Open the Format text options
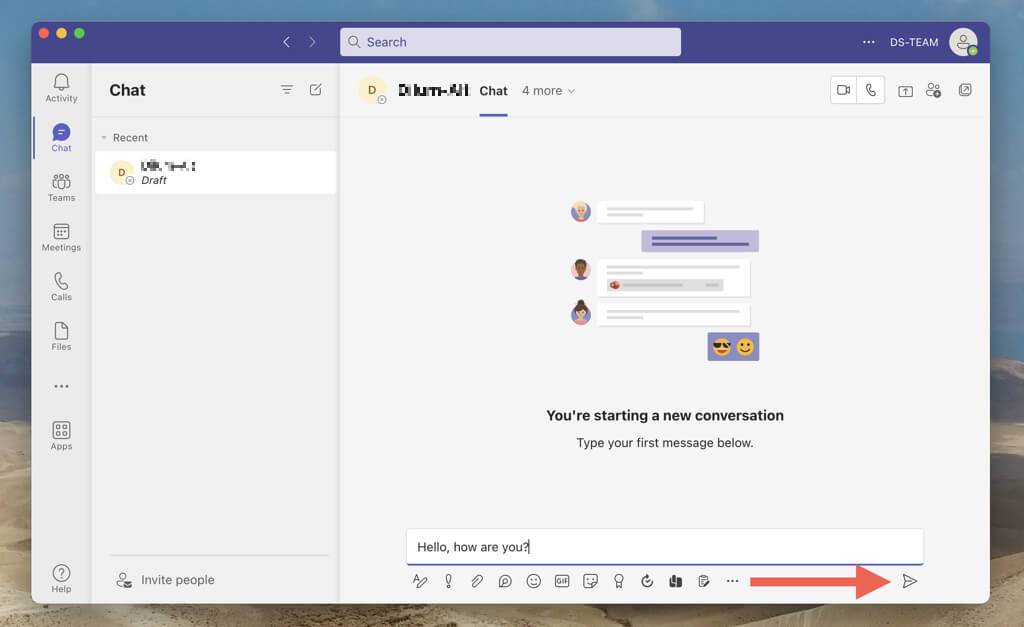This screenshot has height=627, width=1024. coord(419,581)
